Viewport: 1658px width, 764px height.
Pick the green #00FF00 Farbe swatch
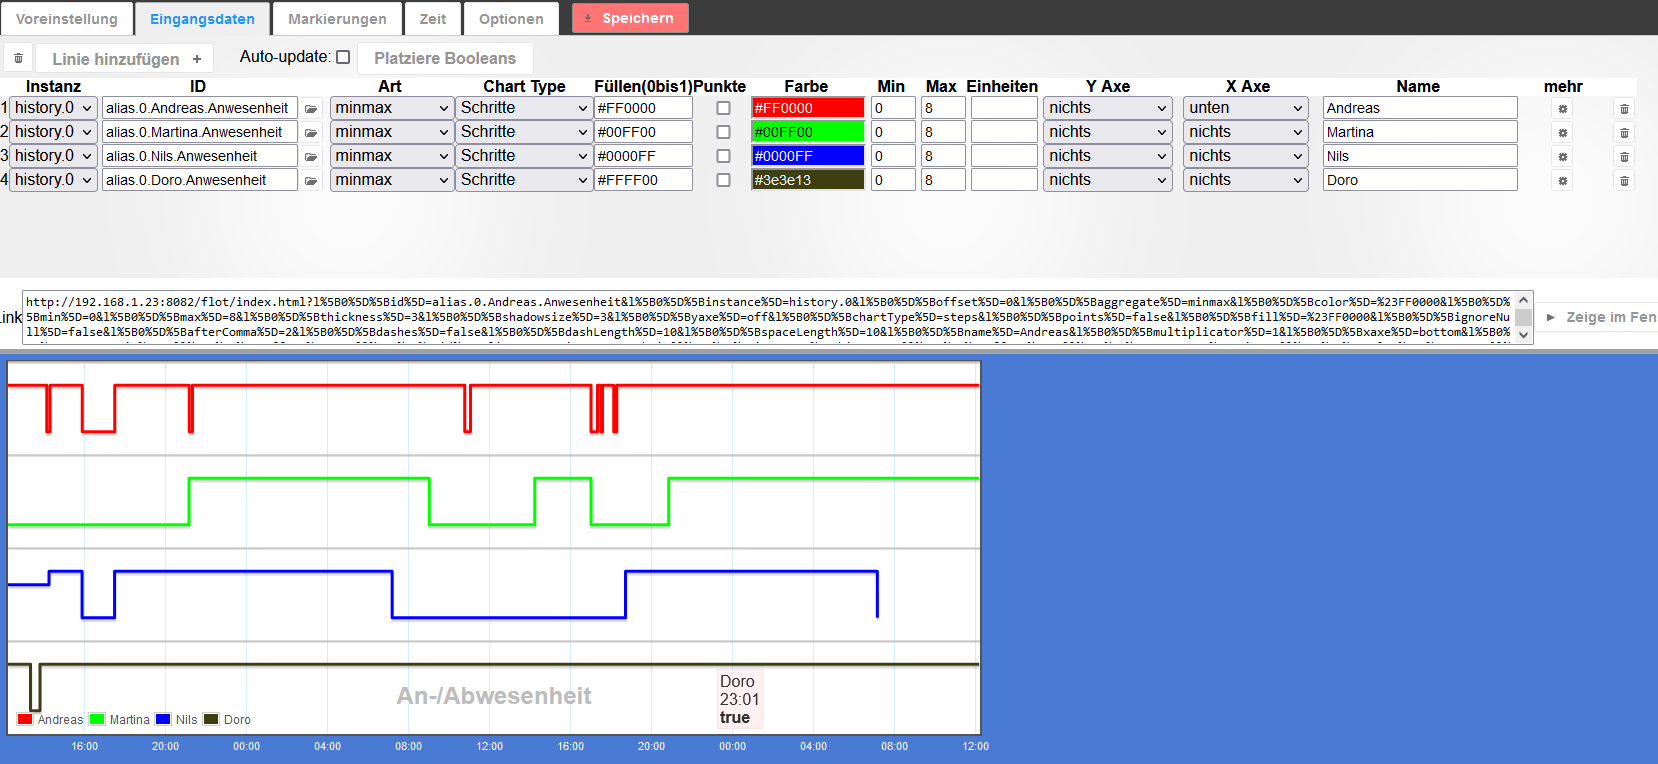(x=808, y=132)
